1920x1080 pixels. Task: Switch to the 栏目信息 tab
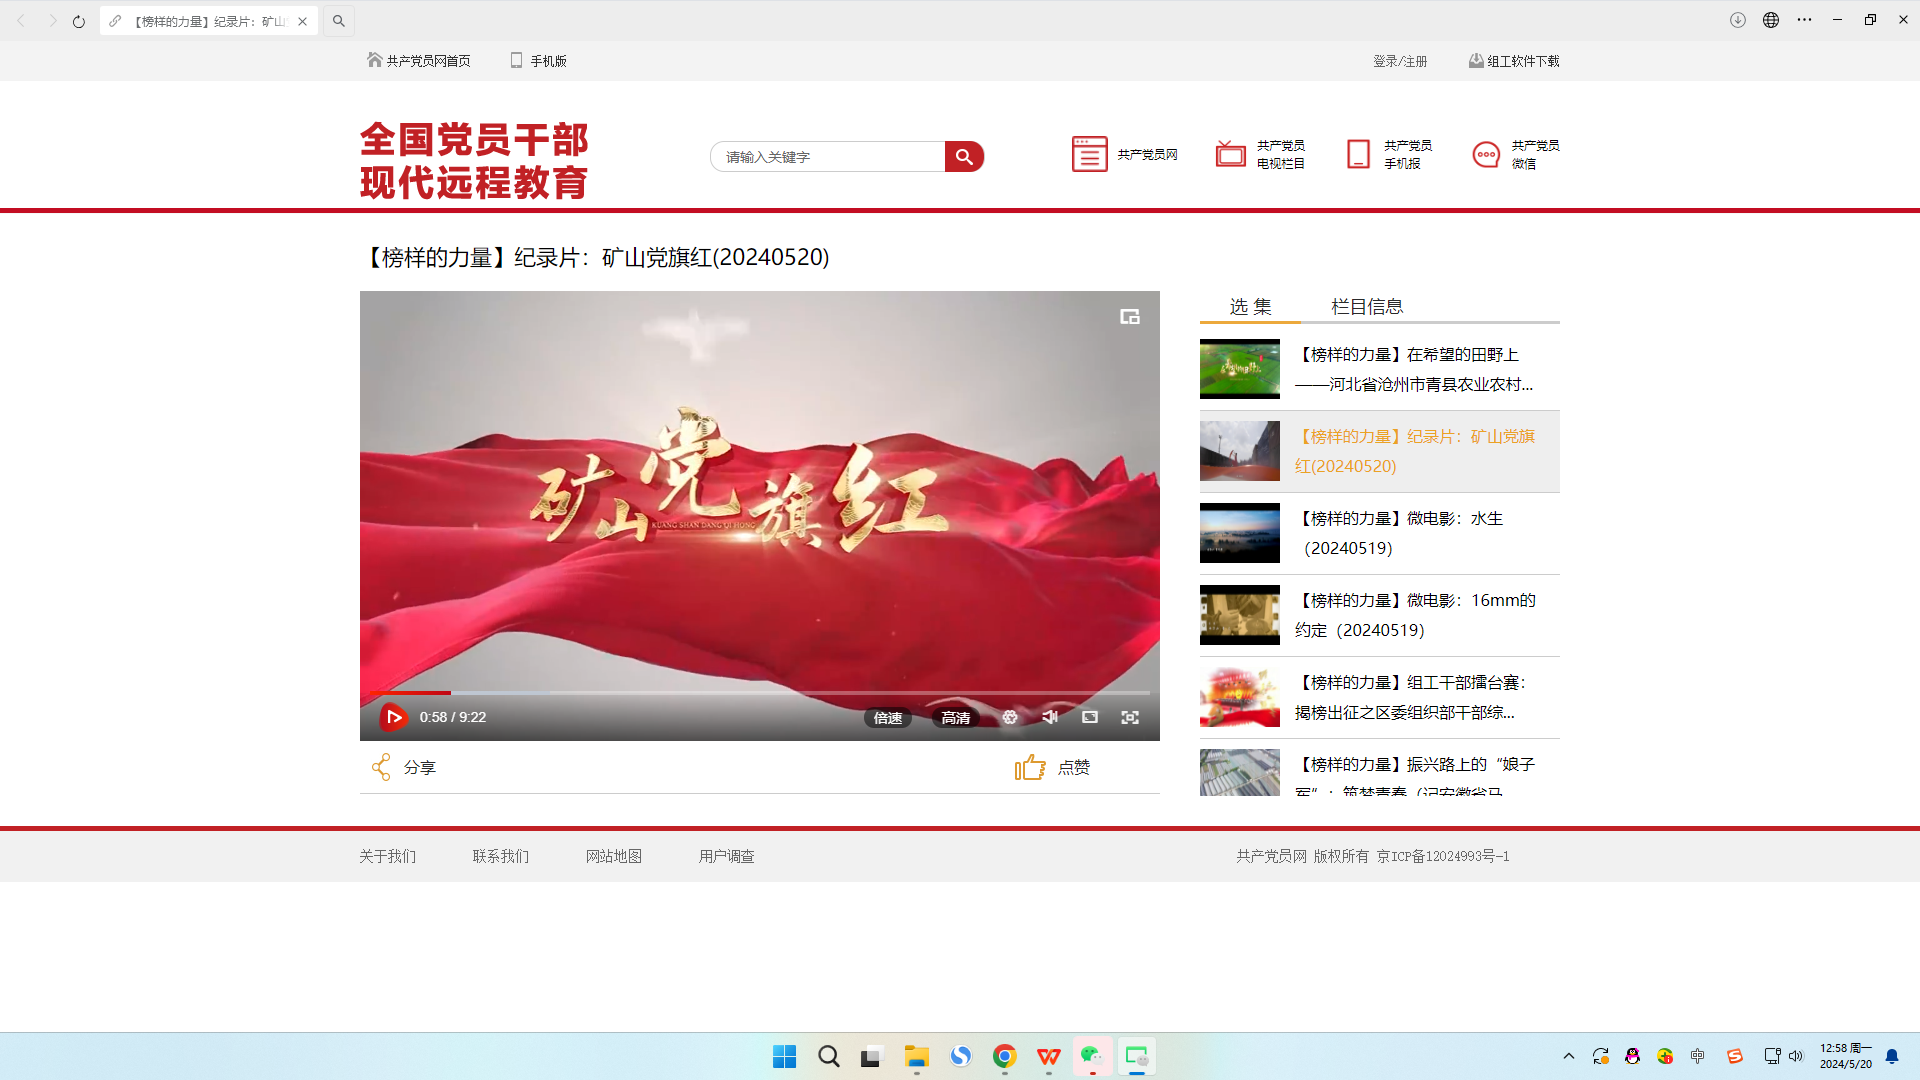coord(1367,306)
